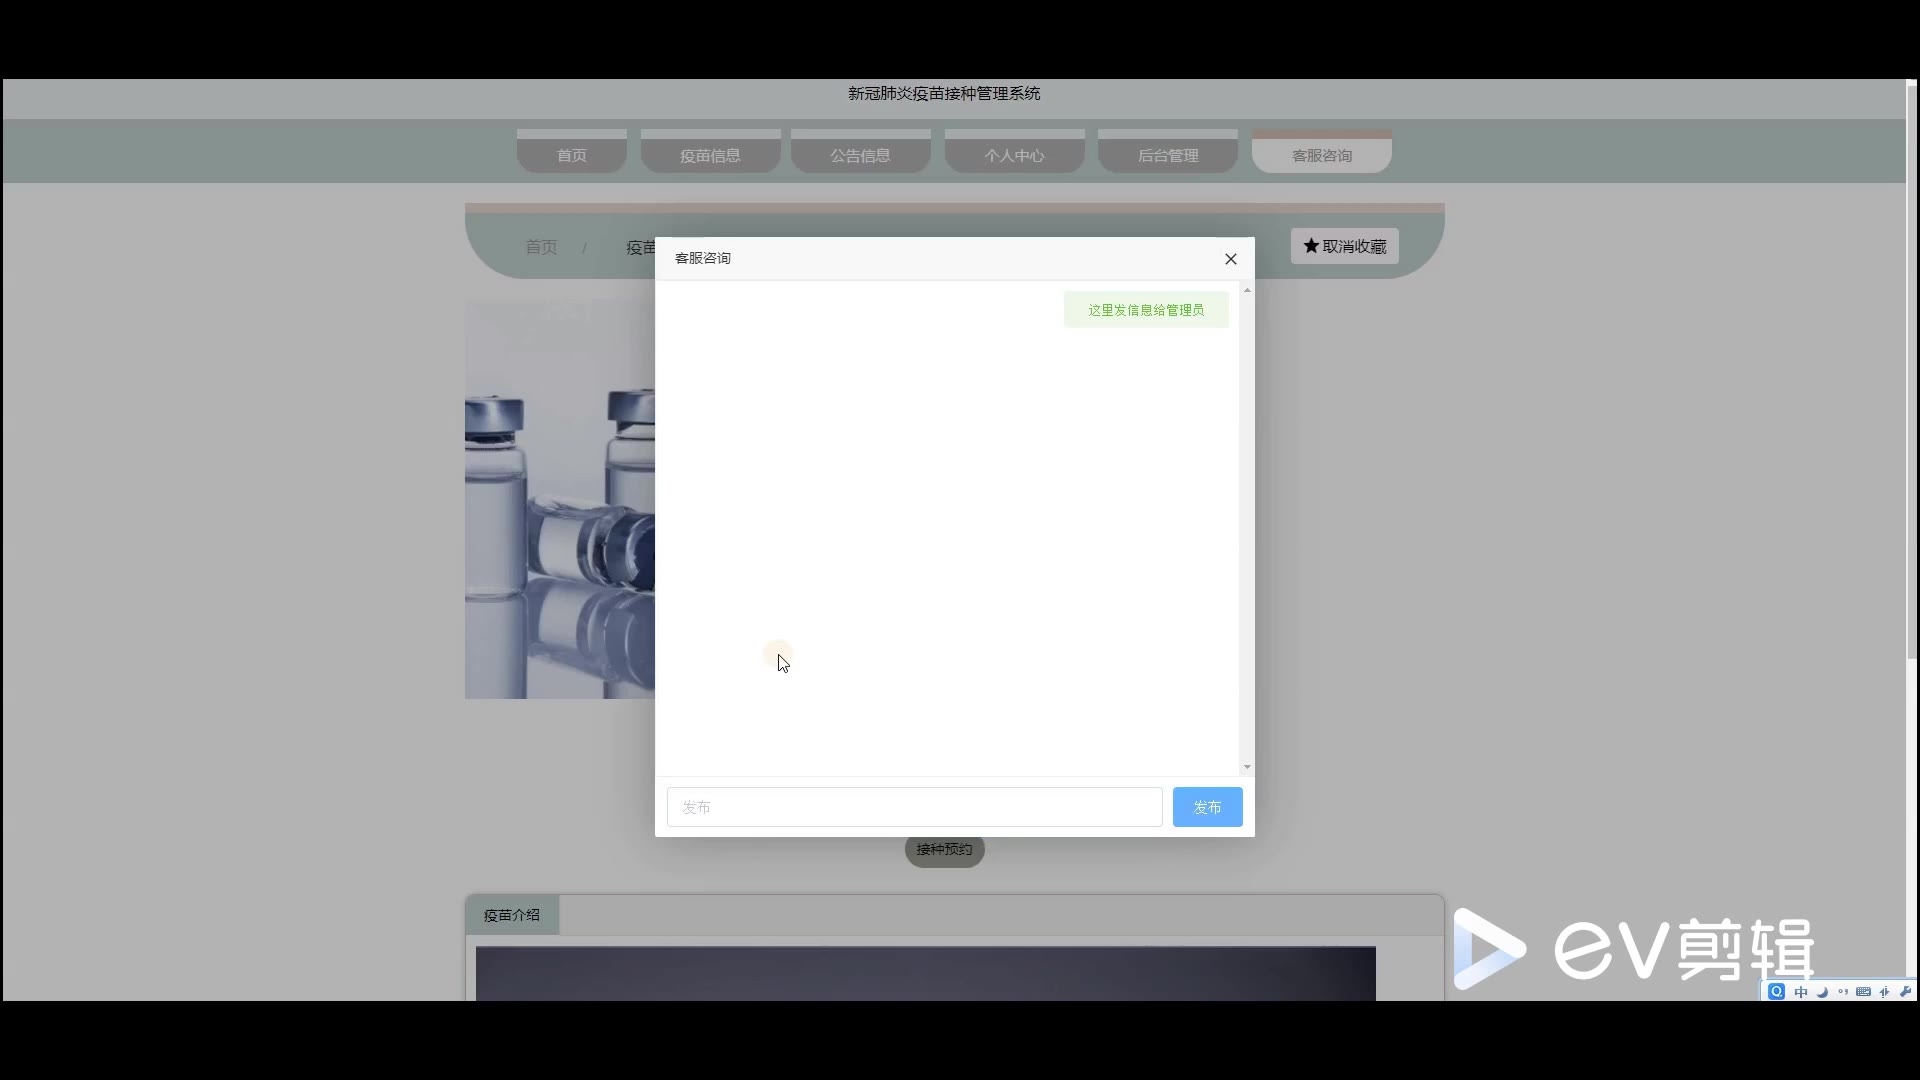Open the 疫苗信息 navigation tab

click(710, 152)
